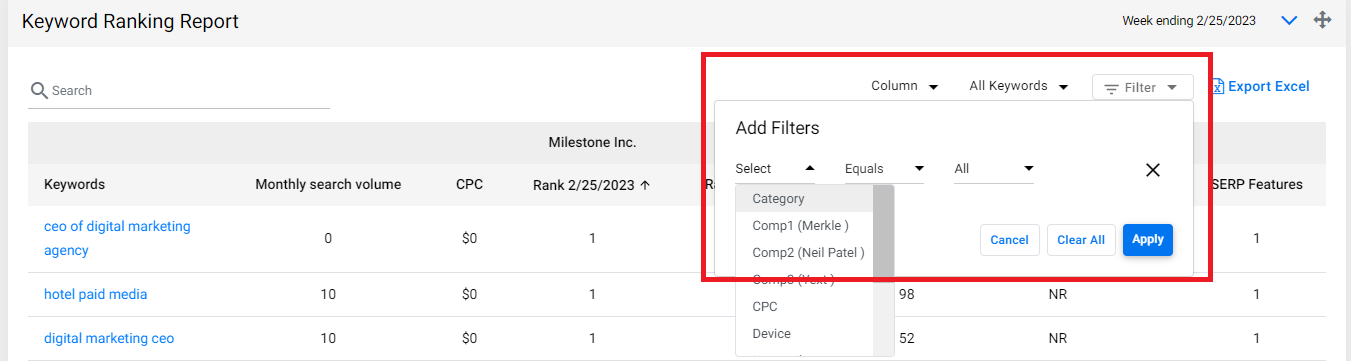Expand the week ending chevron
1351x361 pixels.
tap(1288, 20)
